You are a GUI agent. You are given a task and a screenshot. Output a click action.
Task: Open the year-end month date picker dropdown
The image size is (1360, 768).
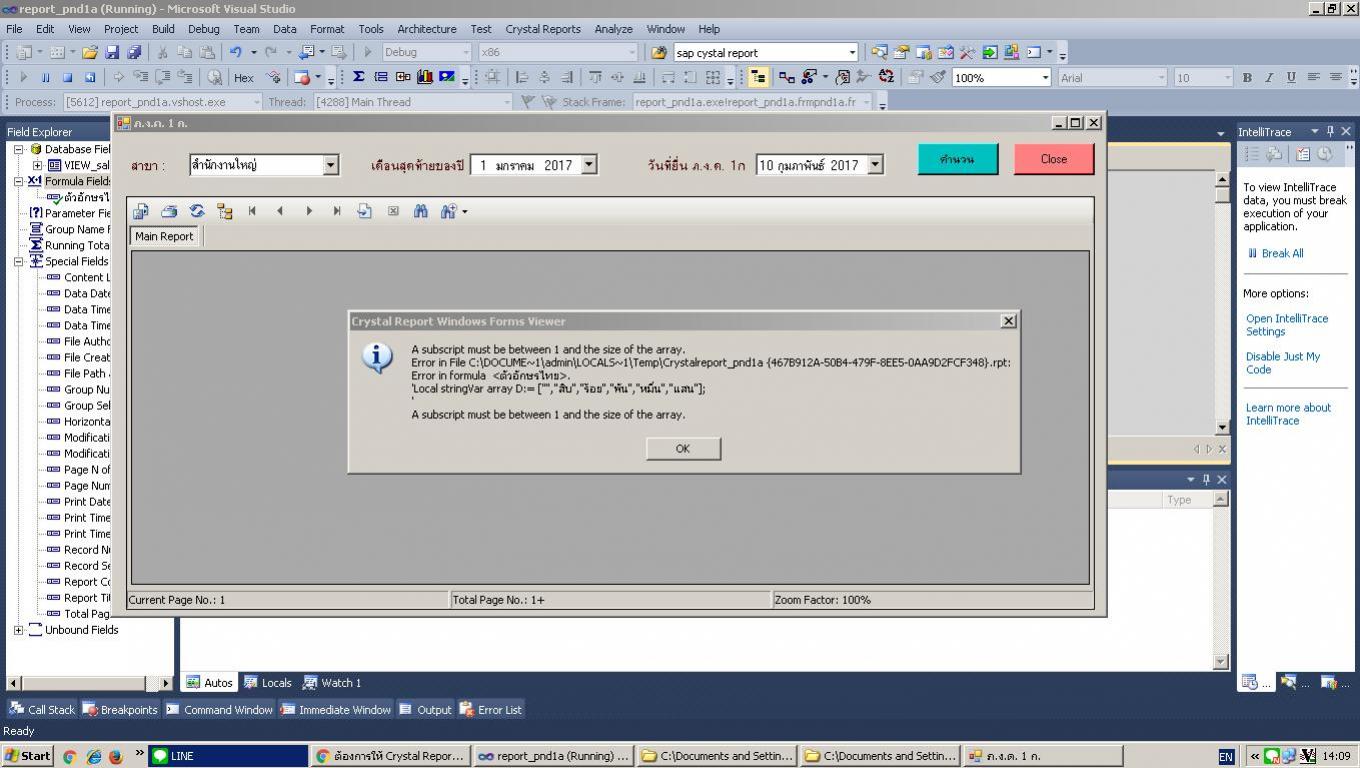(589, 165)
